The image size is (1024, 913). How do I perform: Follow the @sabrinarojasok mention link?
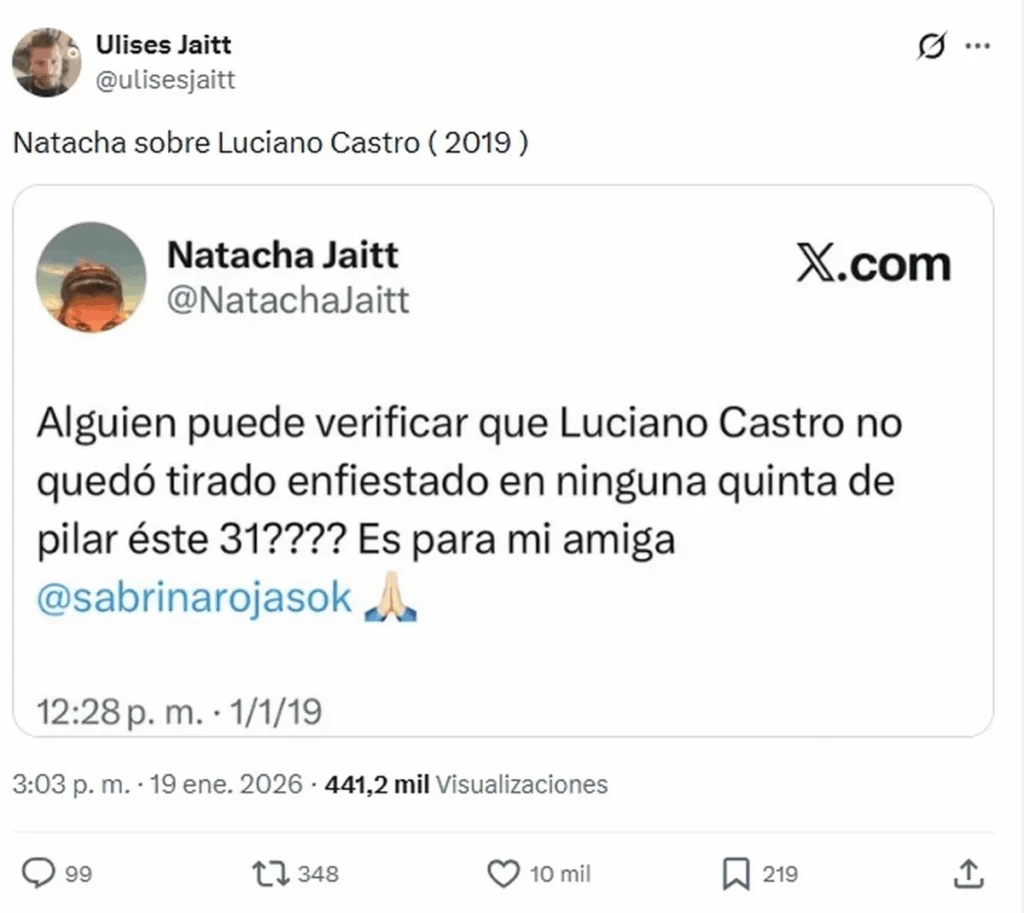195,598
